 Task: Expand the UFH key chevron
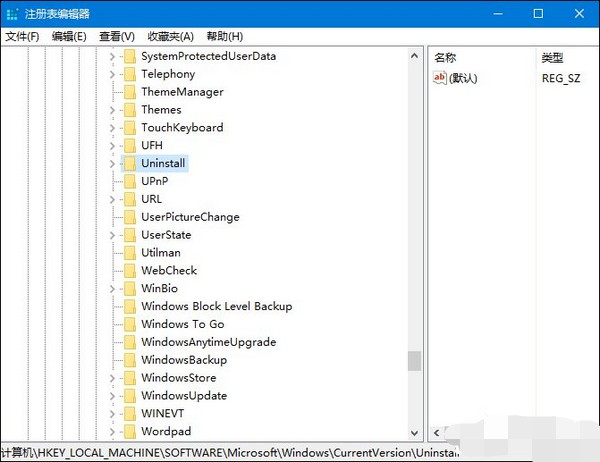click(112, 146)
